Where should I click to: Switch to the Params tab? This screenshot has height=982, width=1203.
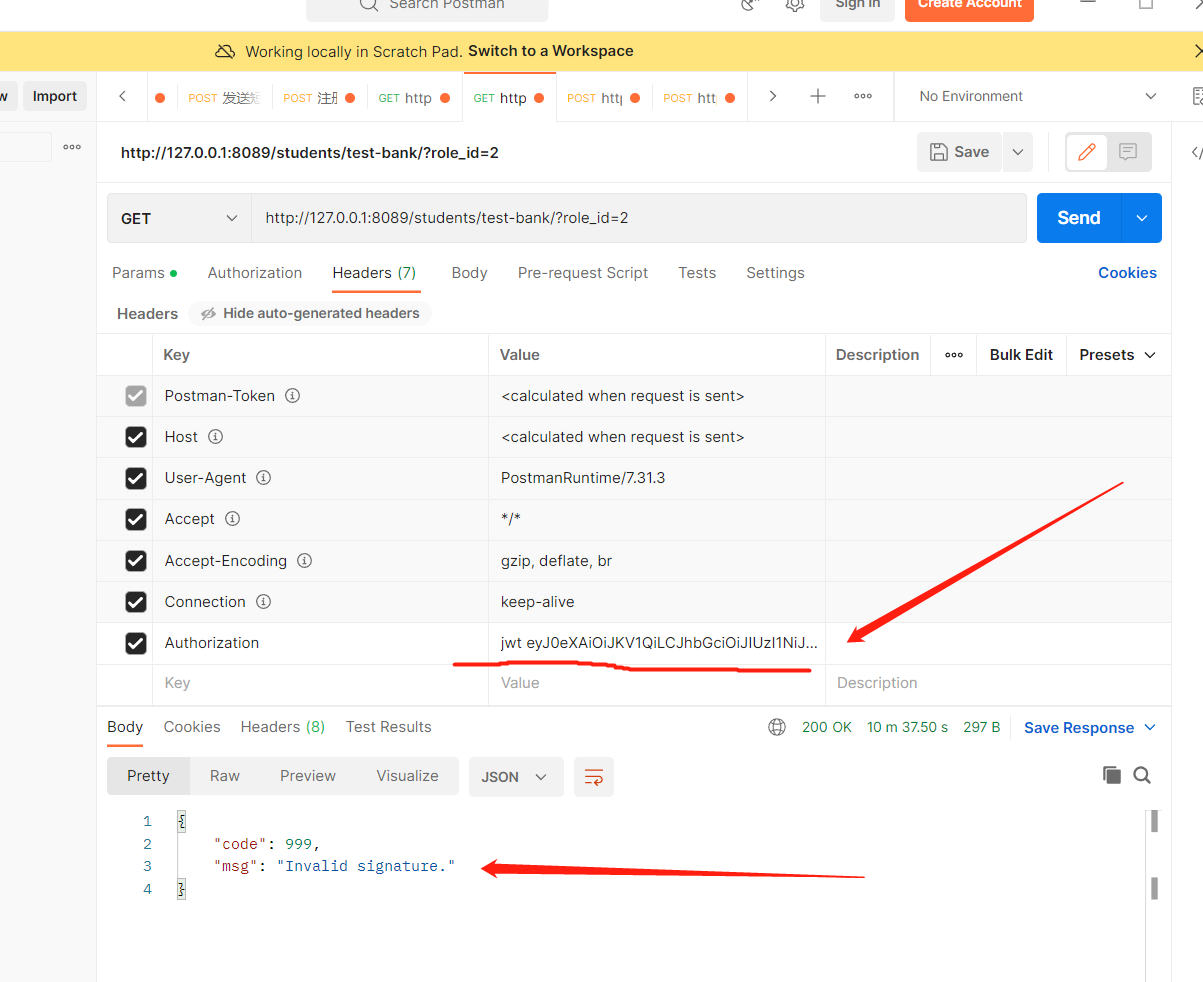pos(144,273)
